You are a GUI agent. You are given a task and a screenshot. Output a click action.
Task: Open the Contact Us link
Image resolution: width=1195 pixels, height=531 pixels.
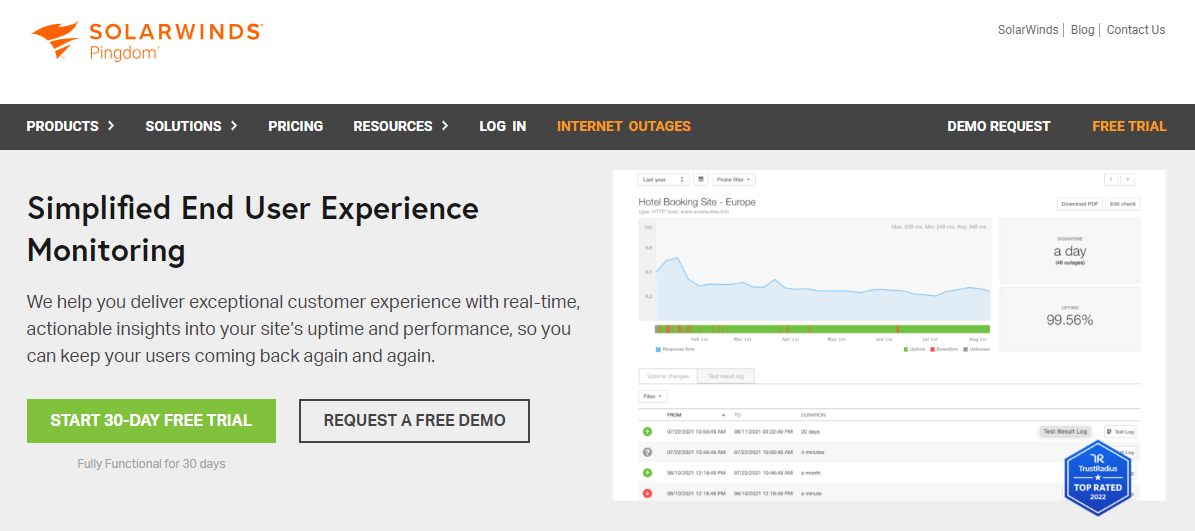click(x=1136, y=30)
